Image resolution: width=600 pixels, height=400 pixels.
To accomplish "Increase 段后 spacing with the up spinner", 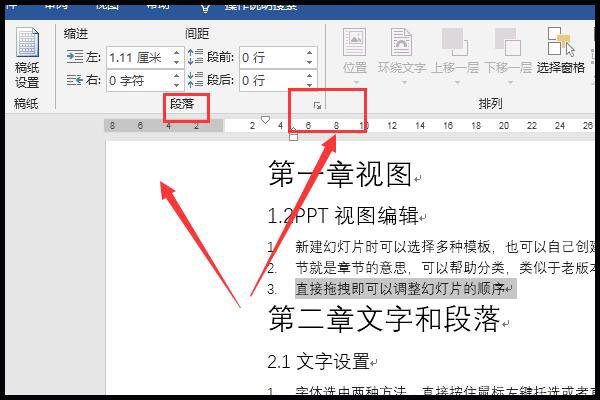I will point(309,76).
